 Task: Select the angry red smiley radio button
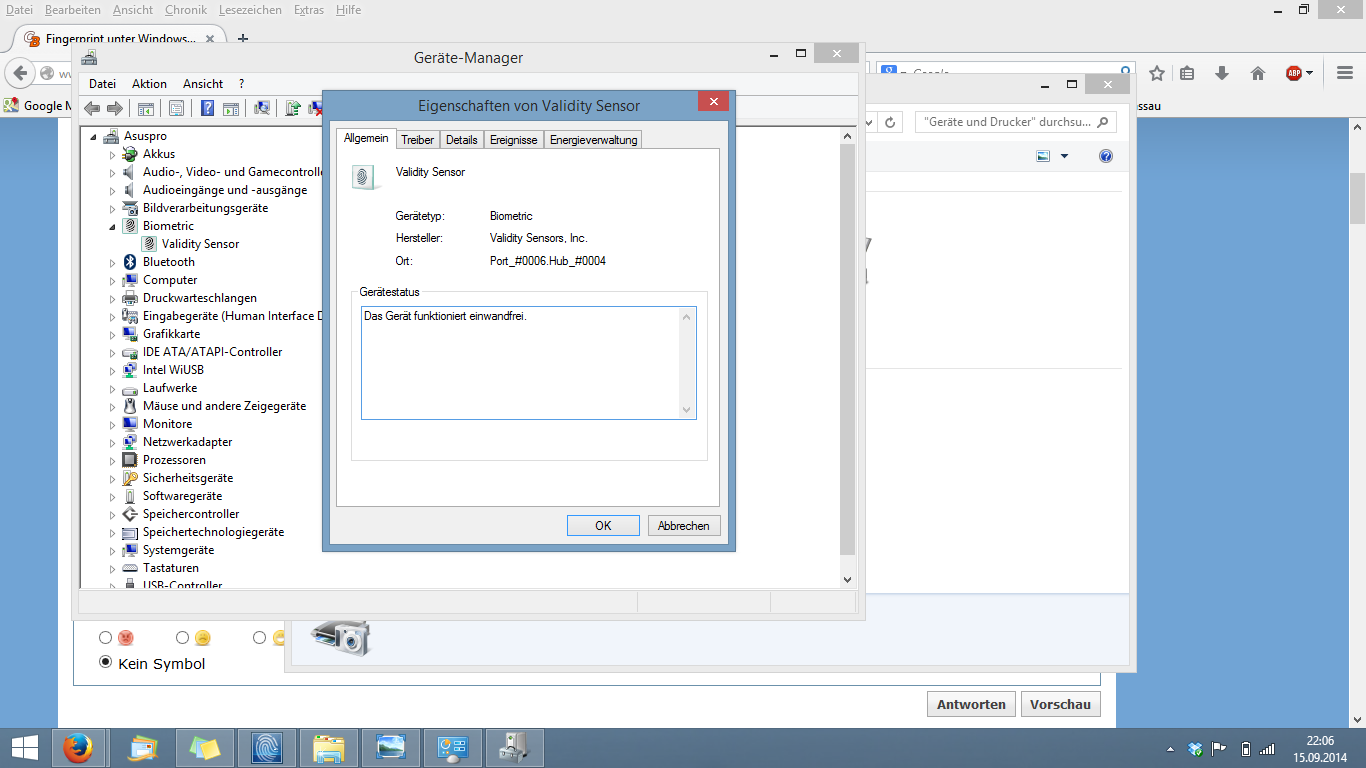[x=105, y=637]
